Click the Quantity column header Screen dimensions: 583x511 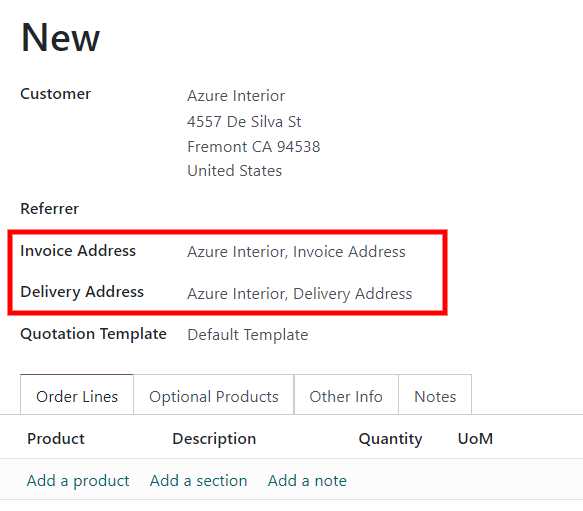390,439
